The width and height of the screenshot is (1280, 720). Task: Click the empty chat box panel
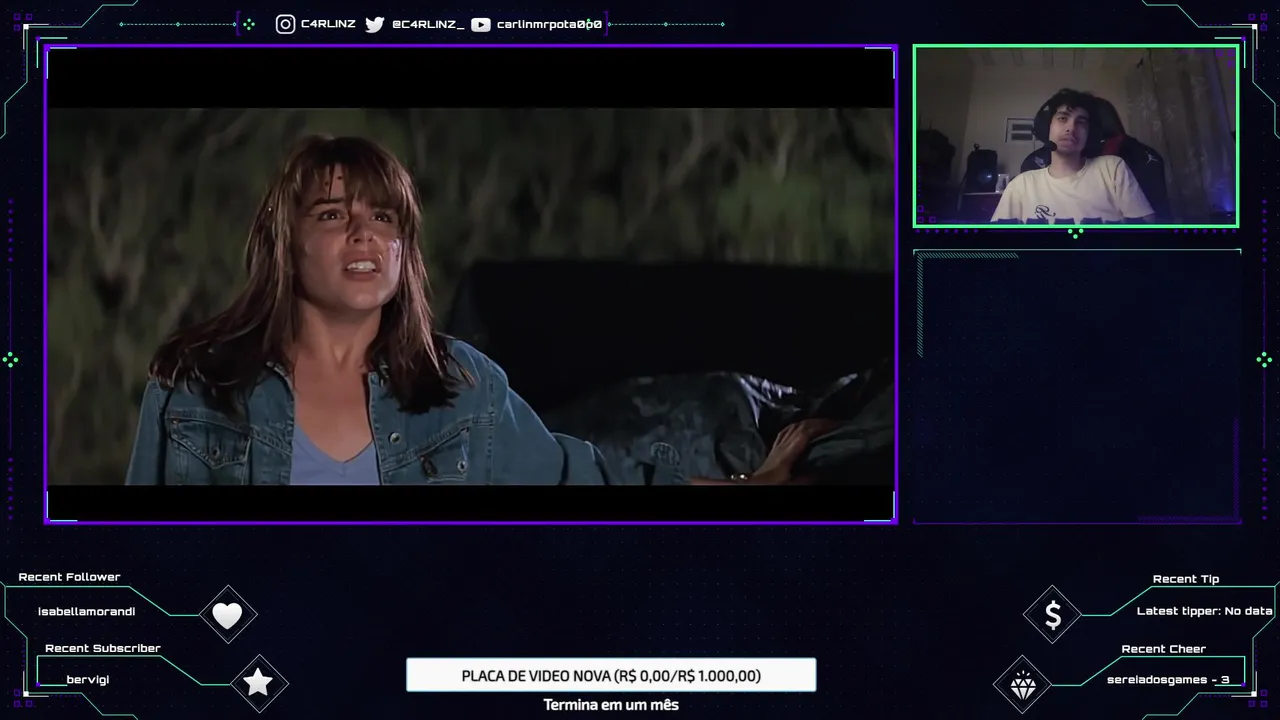(1077, 386)
